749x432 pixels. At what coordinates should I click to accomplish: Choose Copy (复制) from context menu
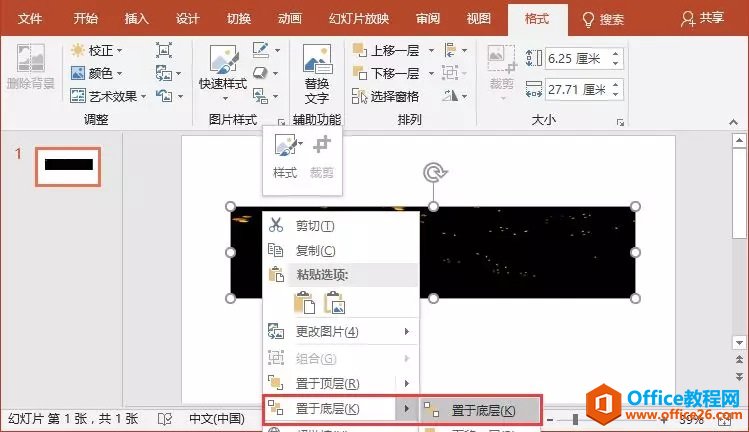[x=315, y=250]
